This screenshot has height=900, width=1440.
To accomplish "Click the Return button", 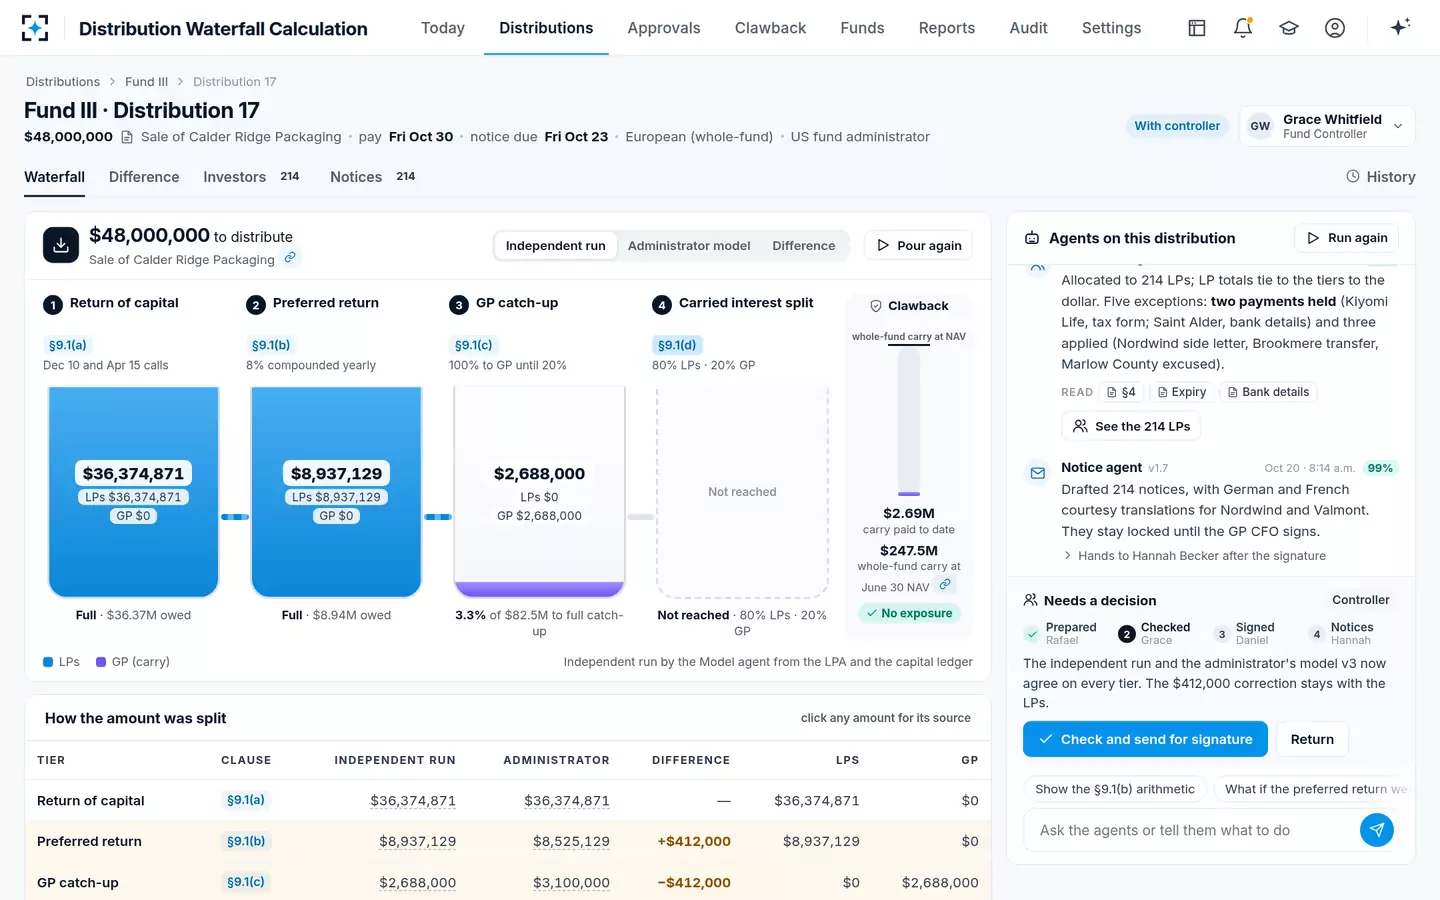I will (1312, 739).
